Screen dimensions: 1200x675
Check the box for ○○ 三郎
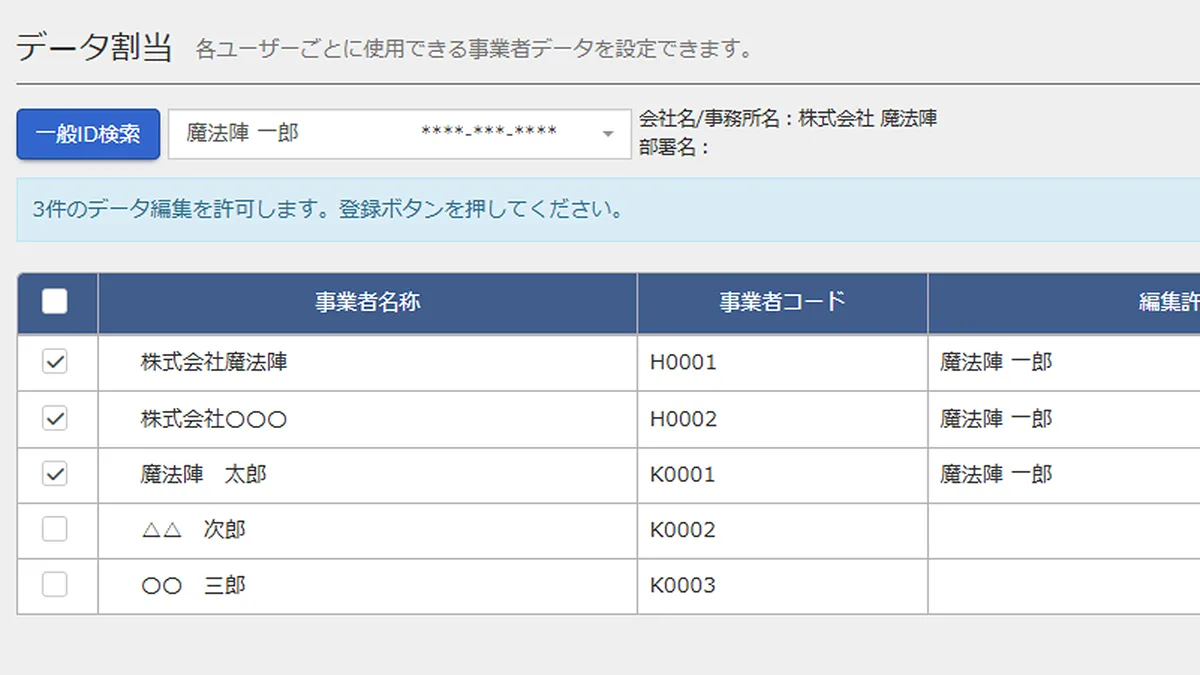[55, 585]
